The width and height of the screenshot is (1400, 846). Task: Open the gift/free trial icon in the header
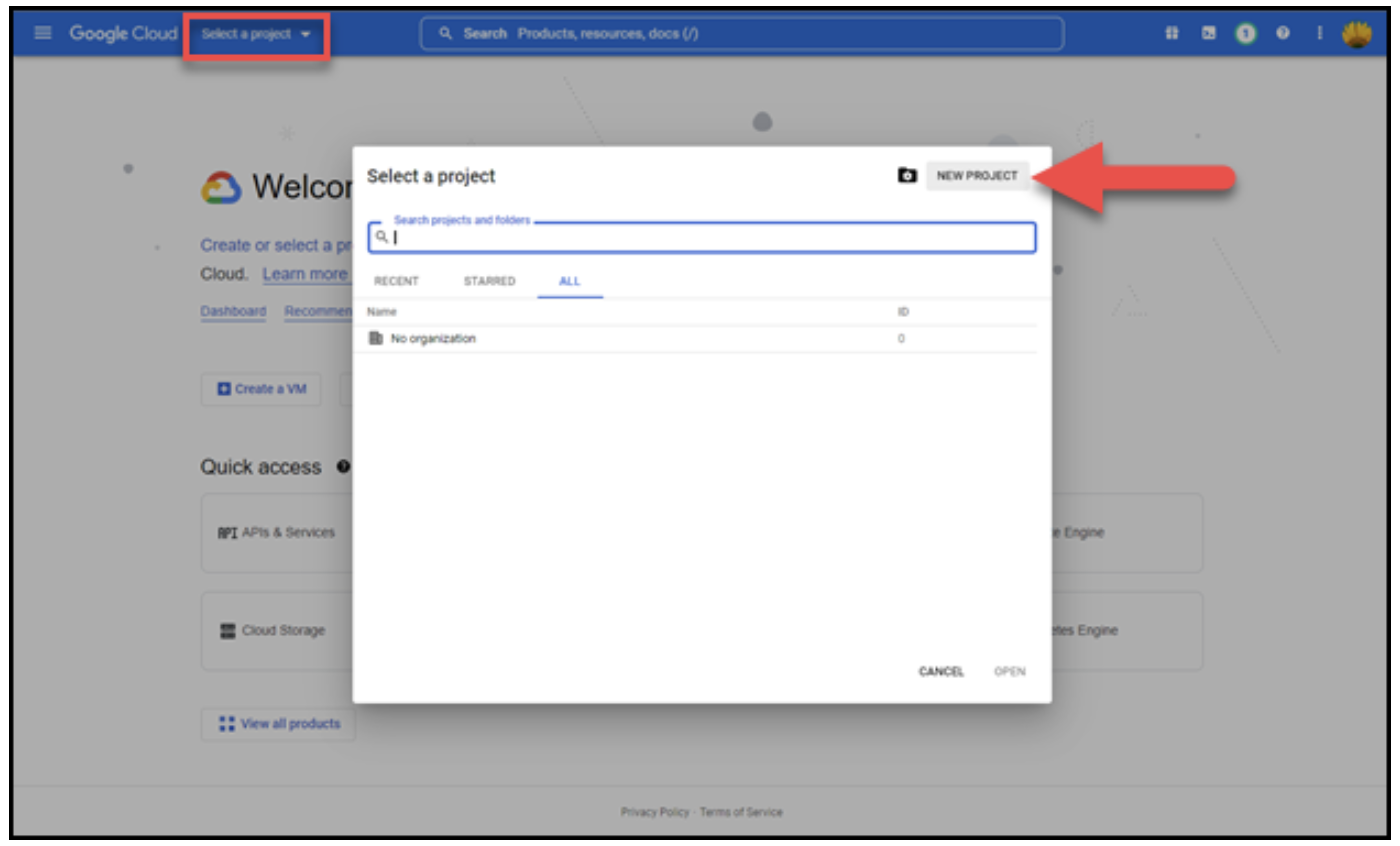(x=1171, y=34)
